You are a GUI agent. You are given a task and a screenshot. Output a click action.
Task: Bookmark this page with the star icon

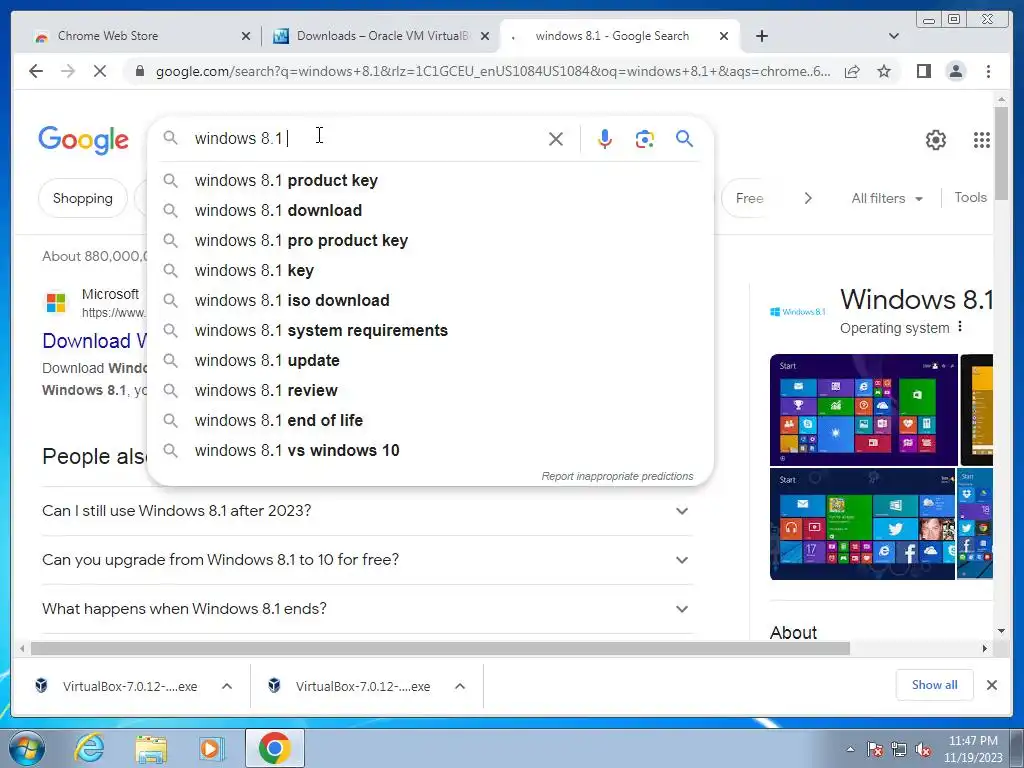(884, 71)
